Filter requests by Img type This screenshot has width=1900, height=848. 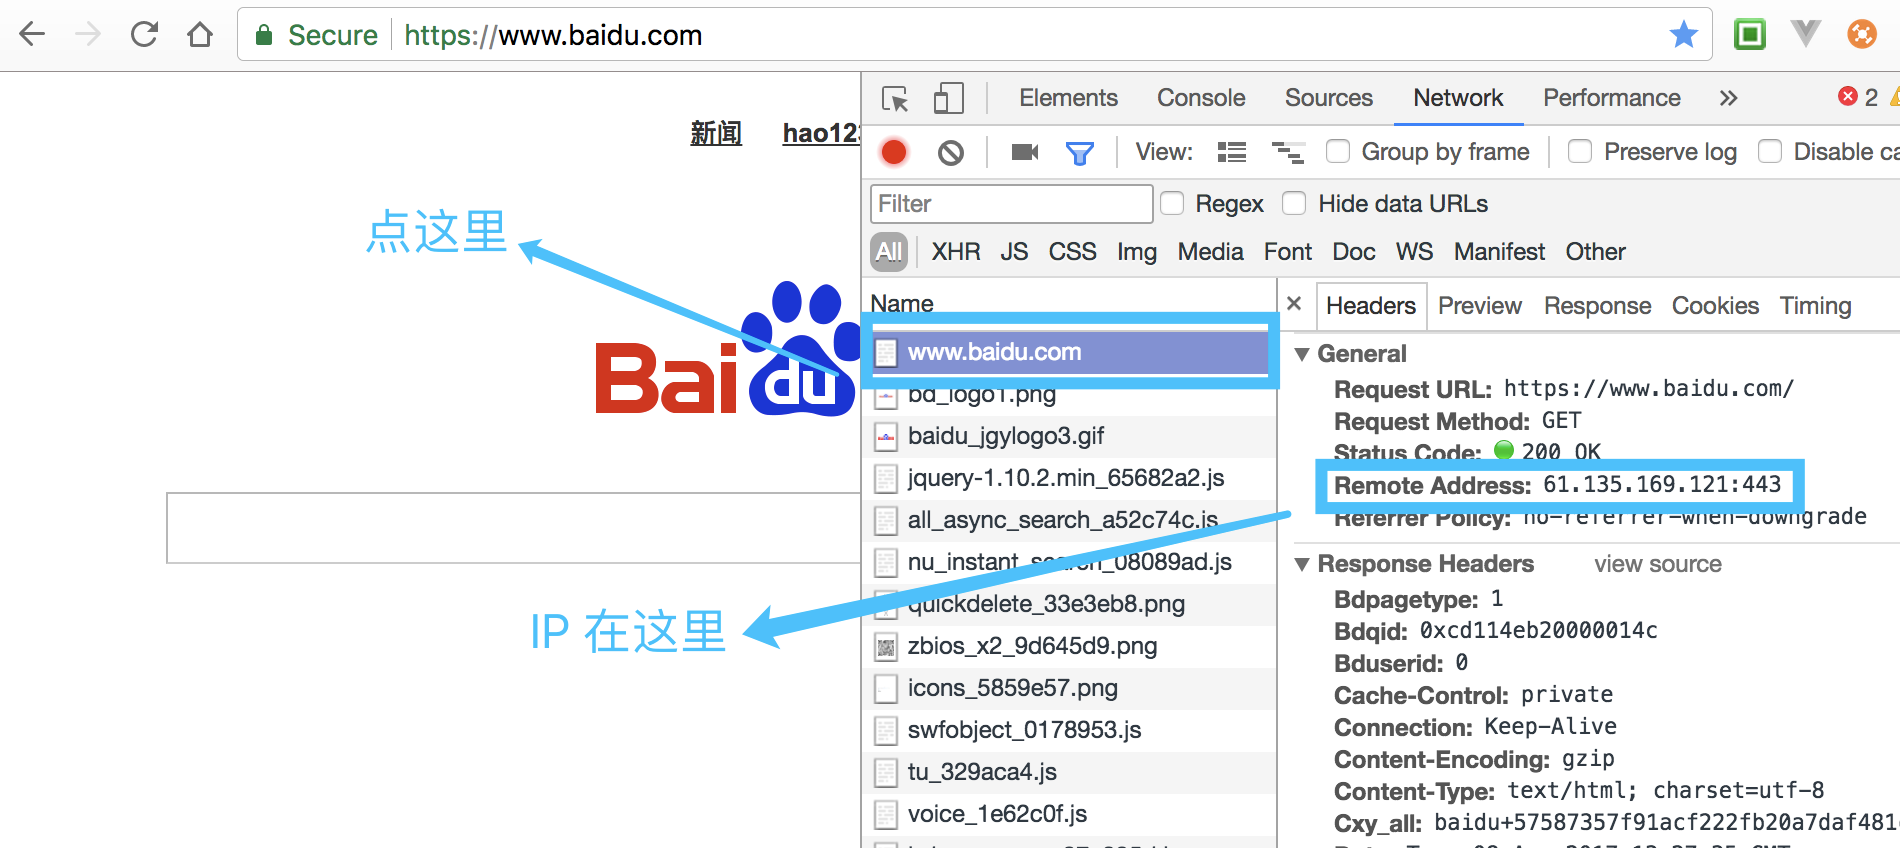(1137, 251)
